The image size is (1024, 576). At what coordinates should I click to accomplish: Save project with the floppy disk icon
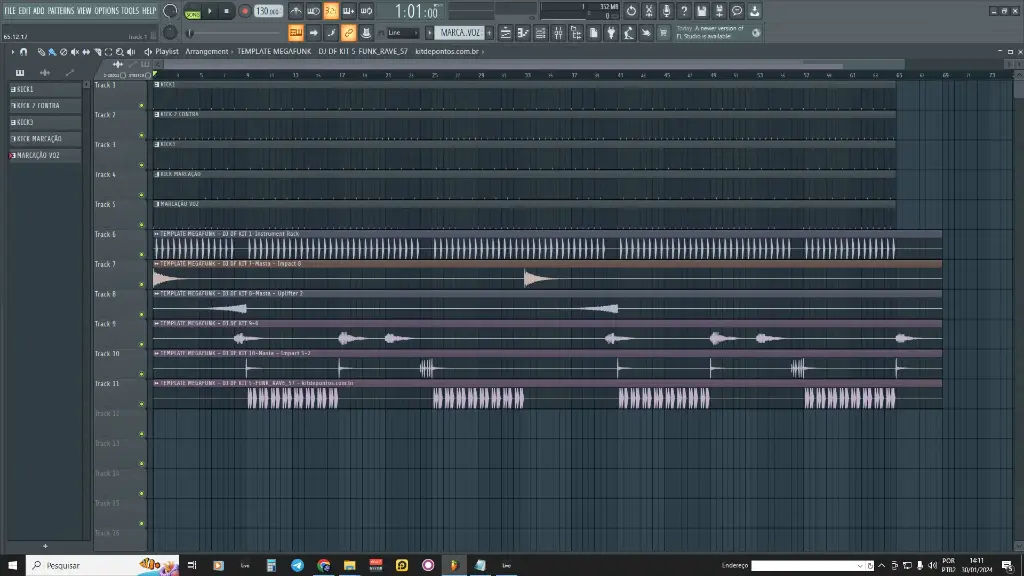[701, 11]
